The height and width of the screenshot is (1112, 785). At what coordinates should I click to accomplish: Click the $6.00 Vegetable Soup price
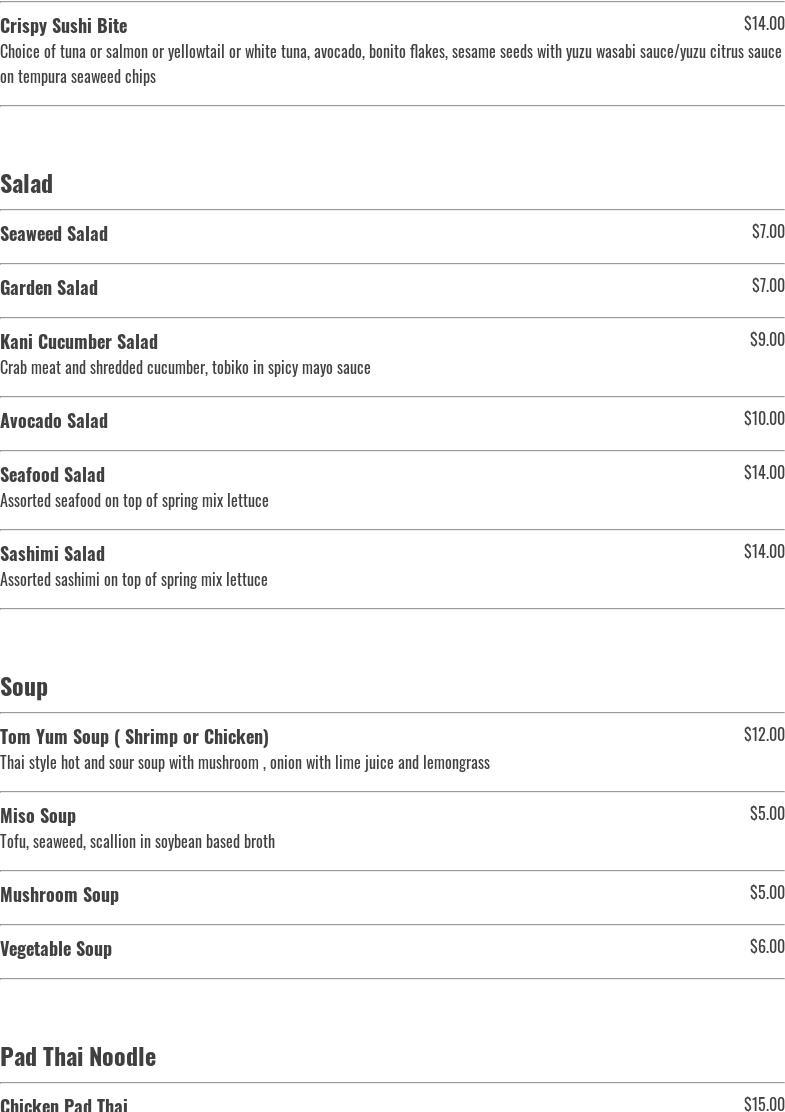[x=767, y=947]
